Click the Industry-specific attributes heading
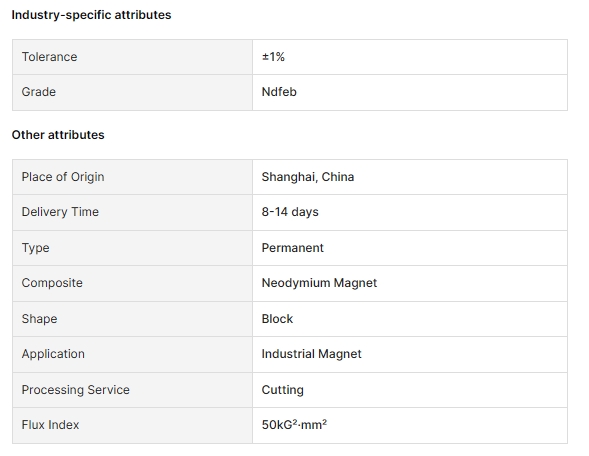Screen dimensions: 589x456 pyautogui.click(x=91, y=15)
